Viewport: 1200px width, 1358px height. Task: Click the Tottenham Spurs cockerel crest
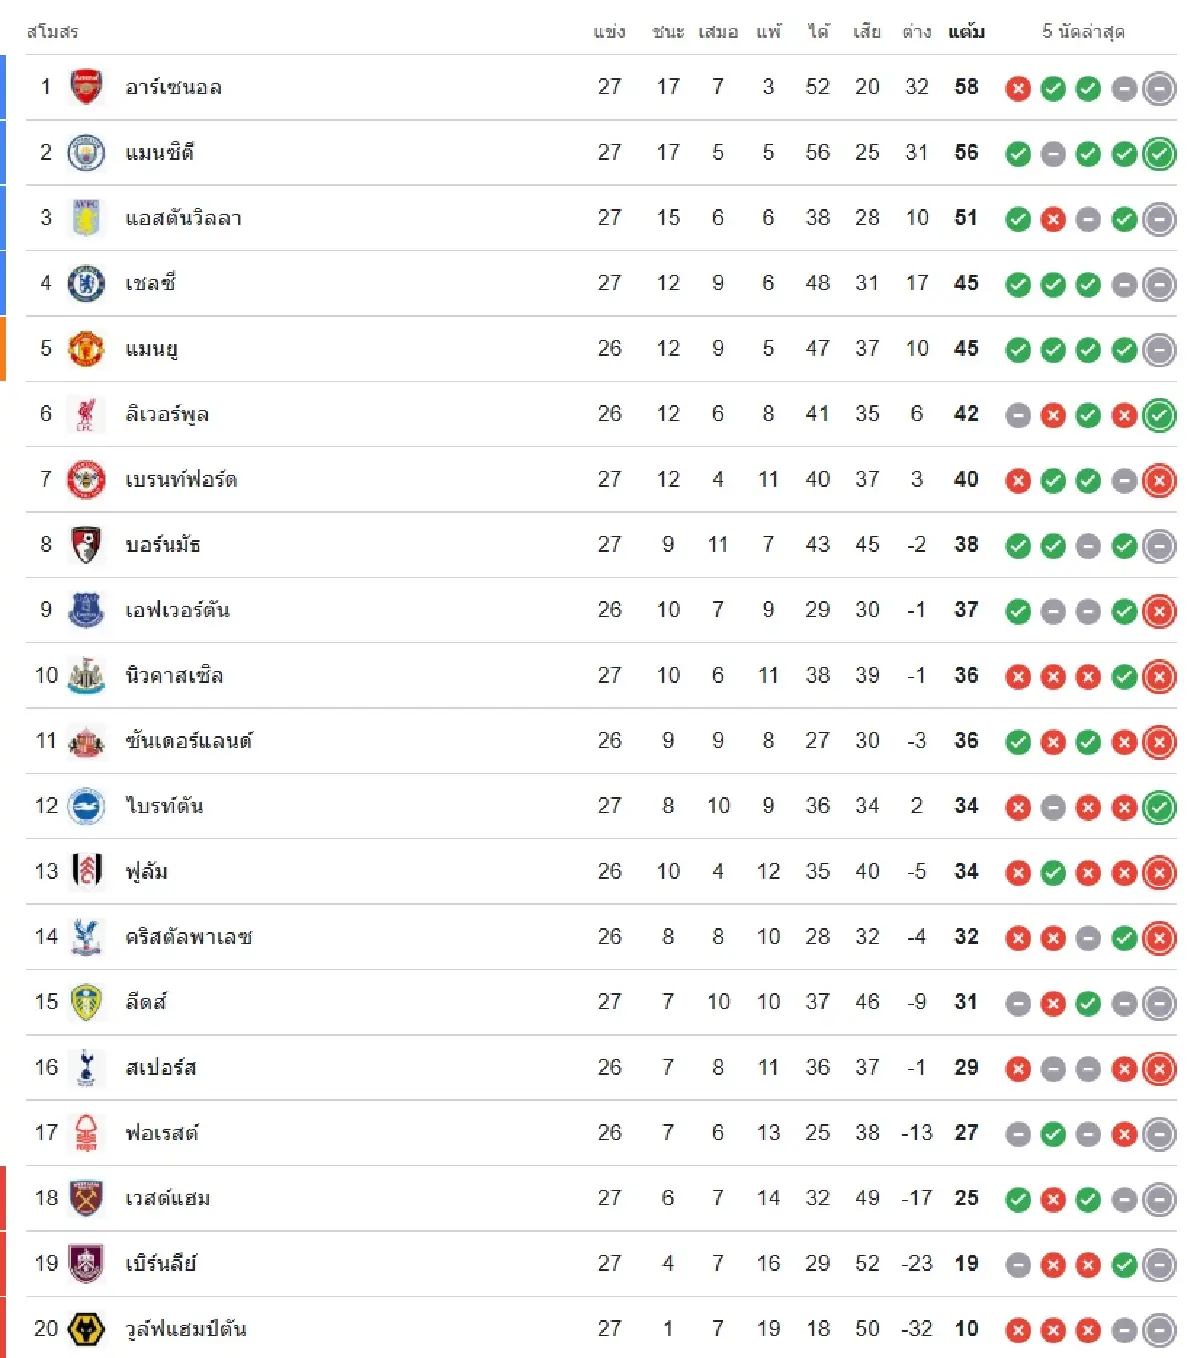(x=86, y=1068)
